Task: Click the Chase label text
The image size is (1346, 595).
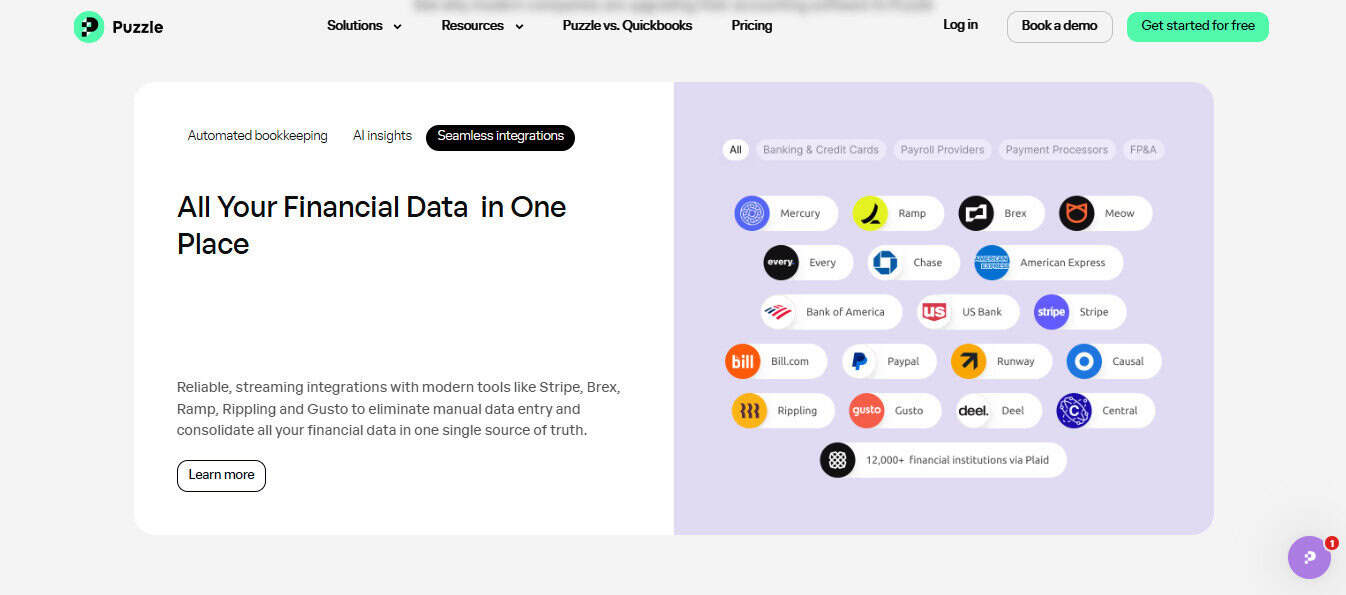Action: coord(927,263)
